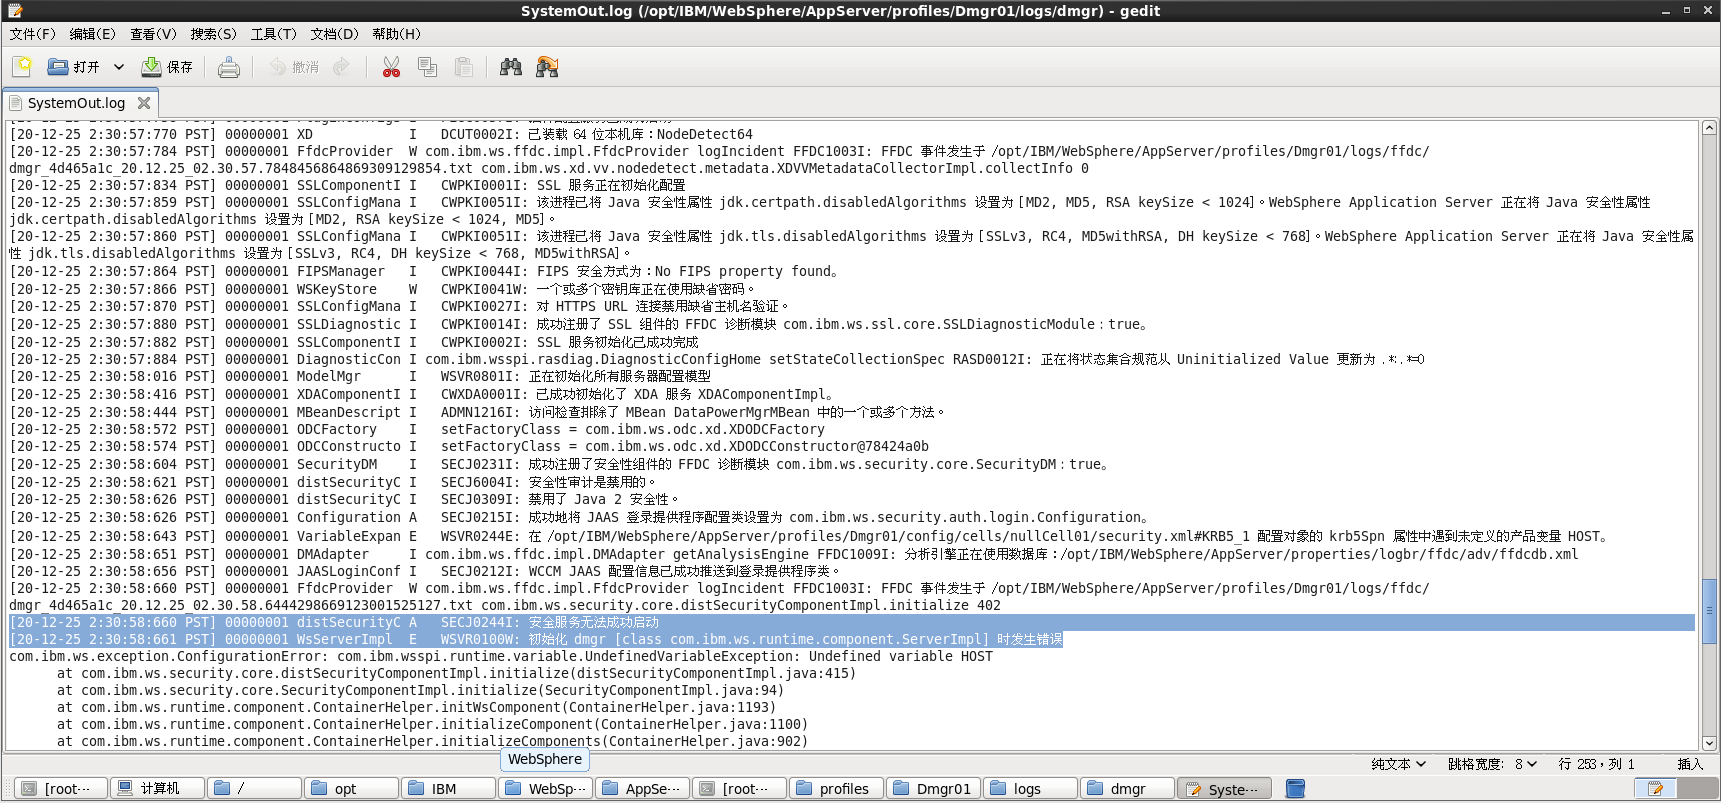Screen dimensions: 1721x803
Task: Select the SystemOut.log tab
Action: 76,103
